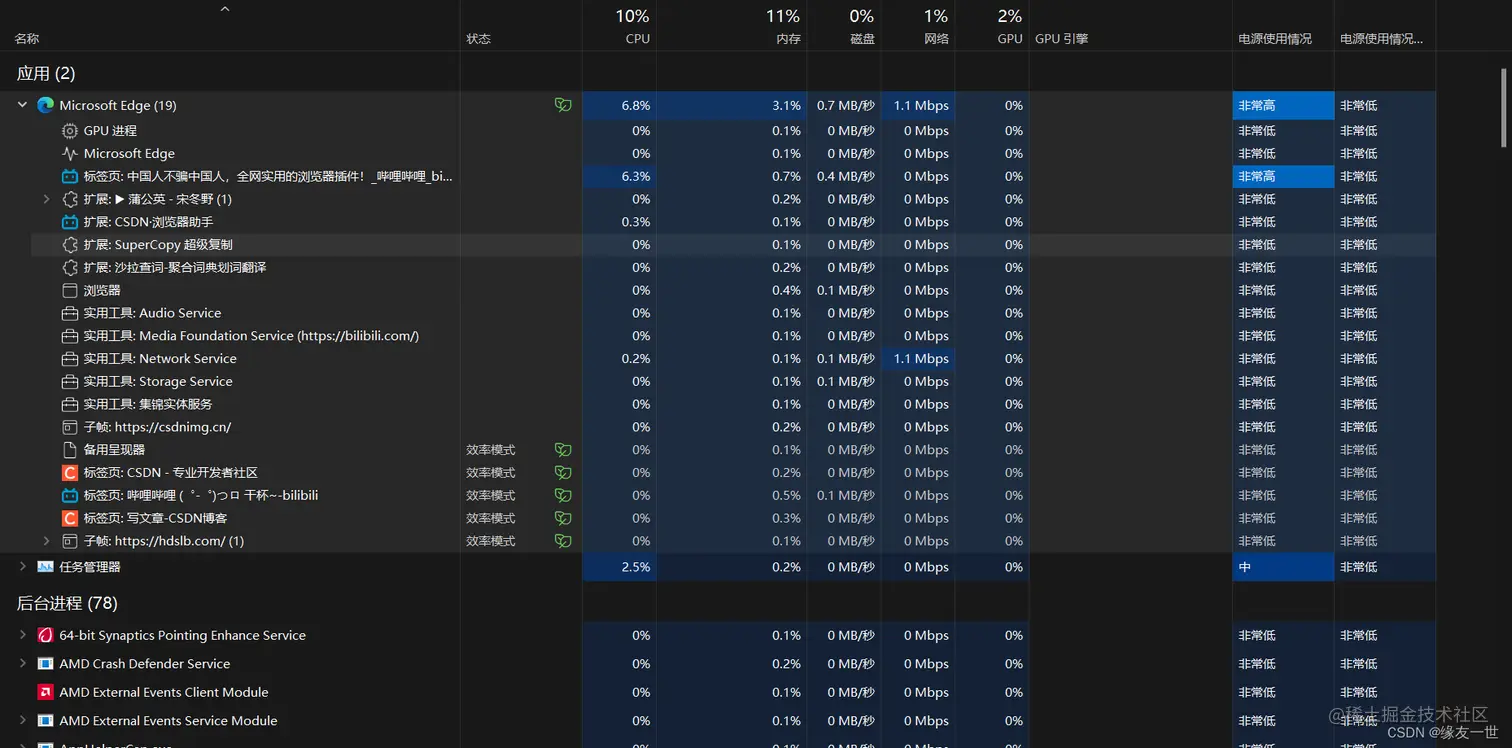1512x748 pixels.
Task: Sort by 状态 column header
Action: [478, 39]
